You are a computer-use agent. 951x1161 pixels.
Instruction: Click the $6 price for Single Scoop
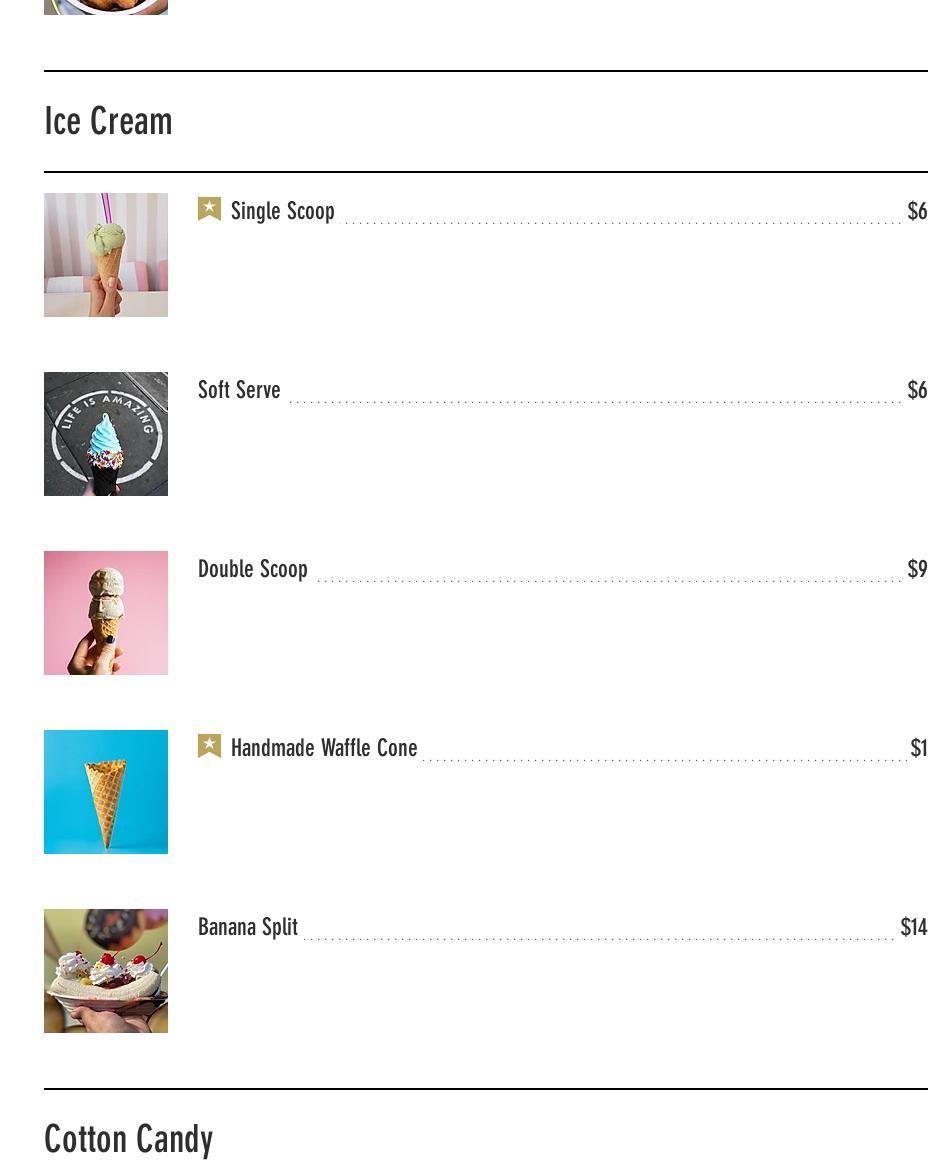click(x=917, y=211)
